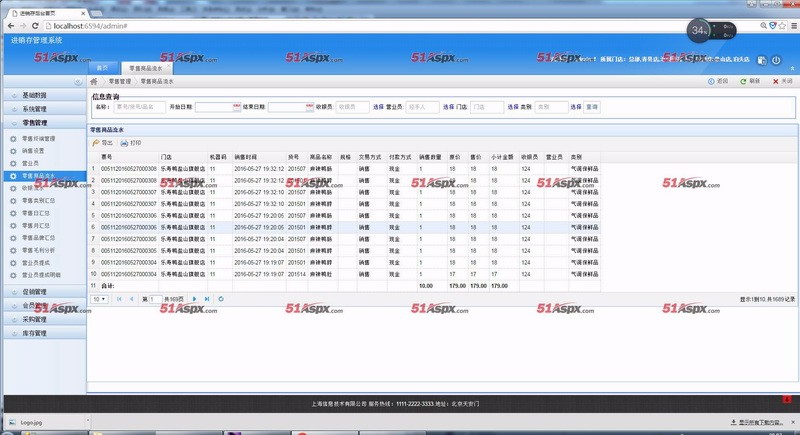
Task: Open the calendar picker for 开始日期
Action: (237, 107)
